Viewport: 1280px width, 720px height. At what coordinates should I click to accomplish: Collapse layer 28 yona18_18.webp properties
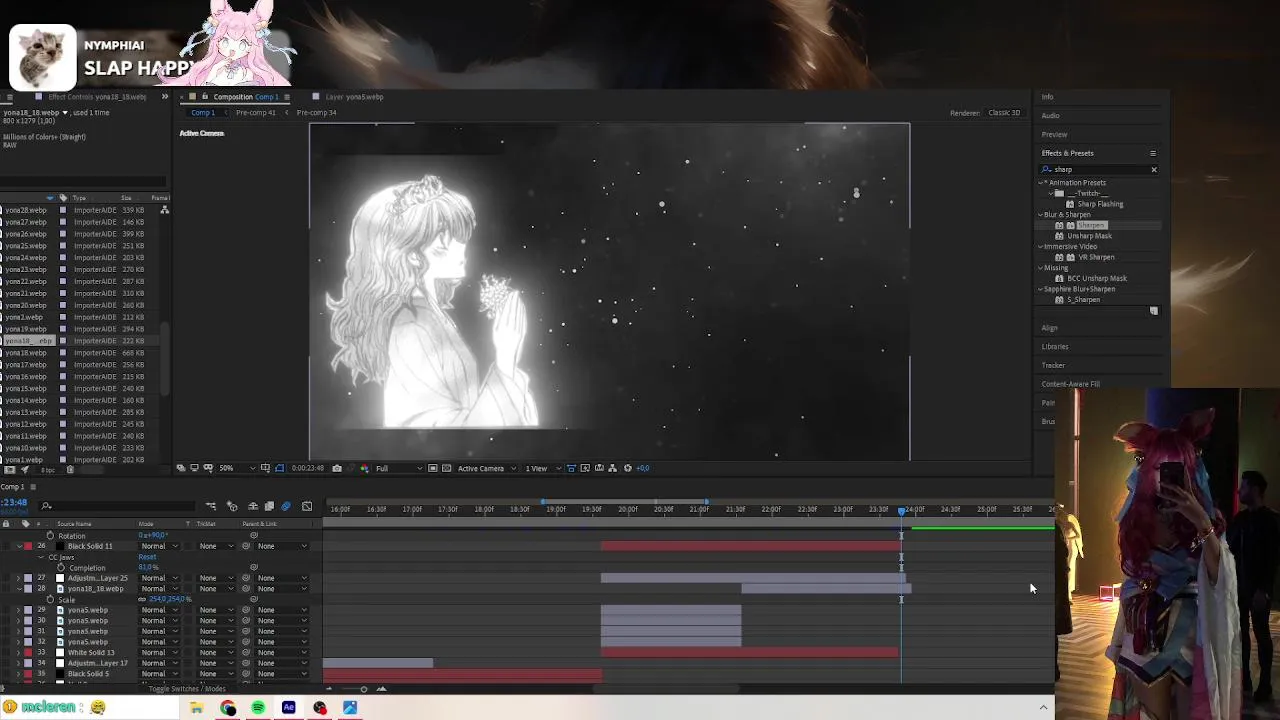tap(18, 589)
